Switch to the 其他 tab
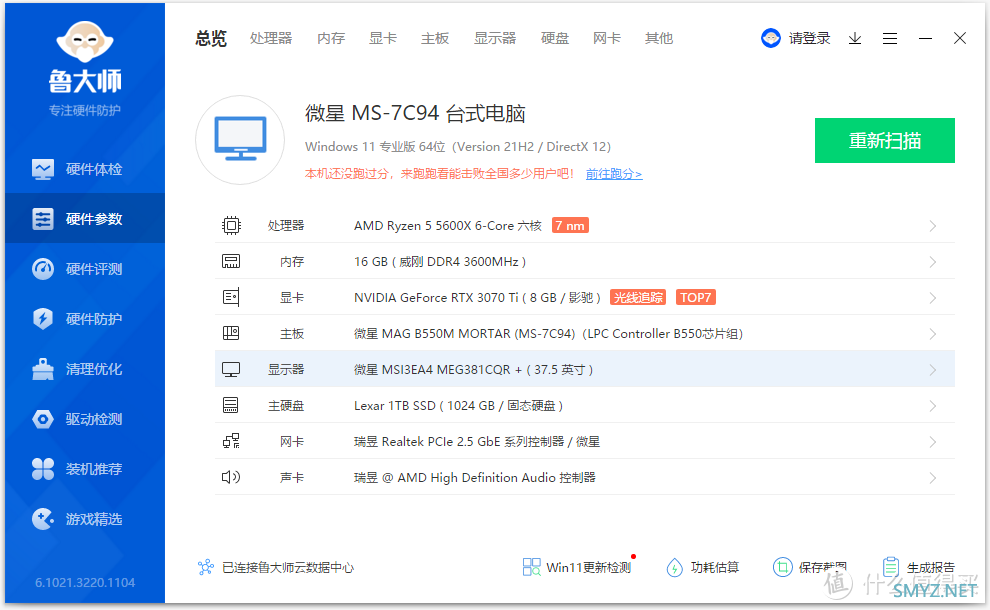 tap(659, 39)
